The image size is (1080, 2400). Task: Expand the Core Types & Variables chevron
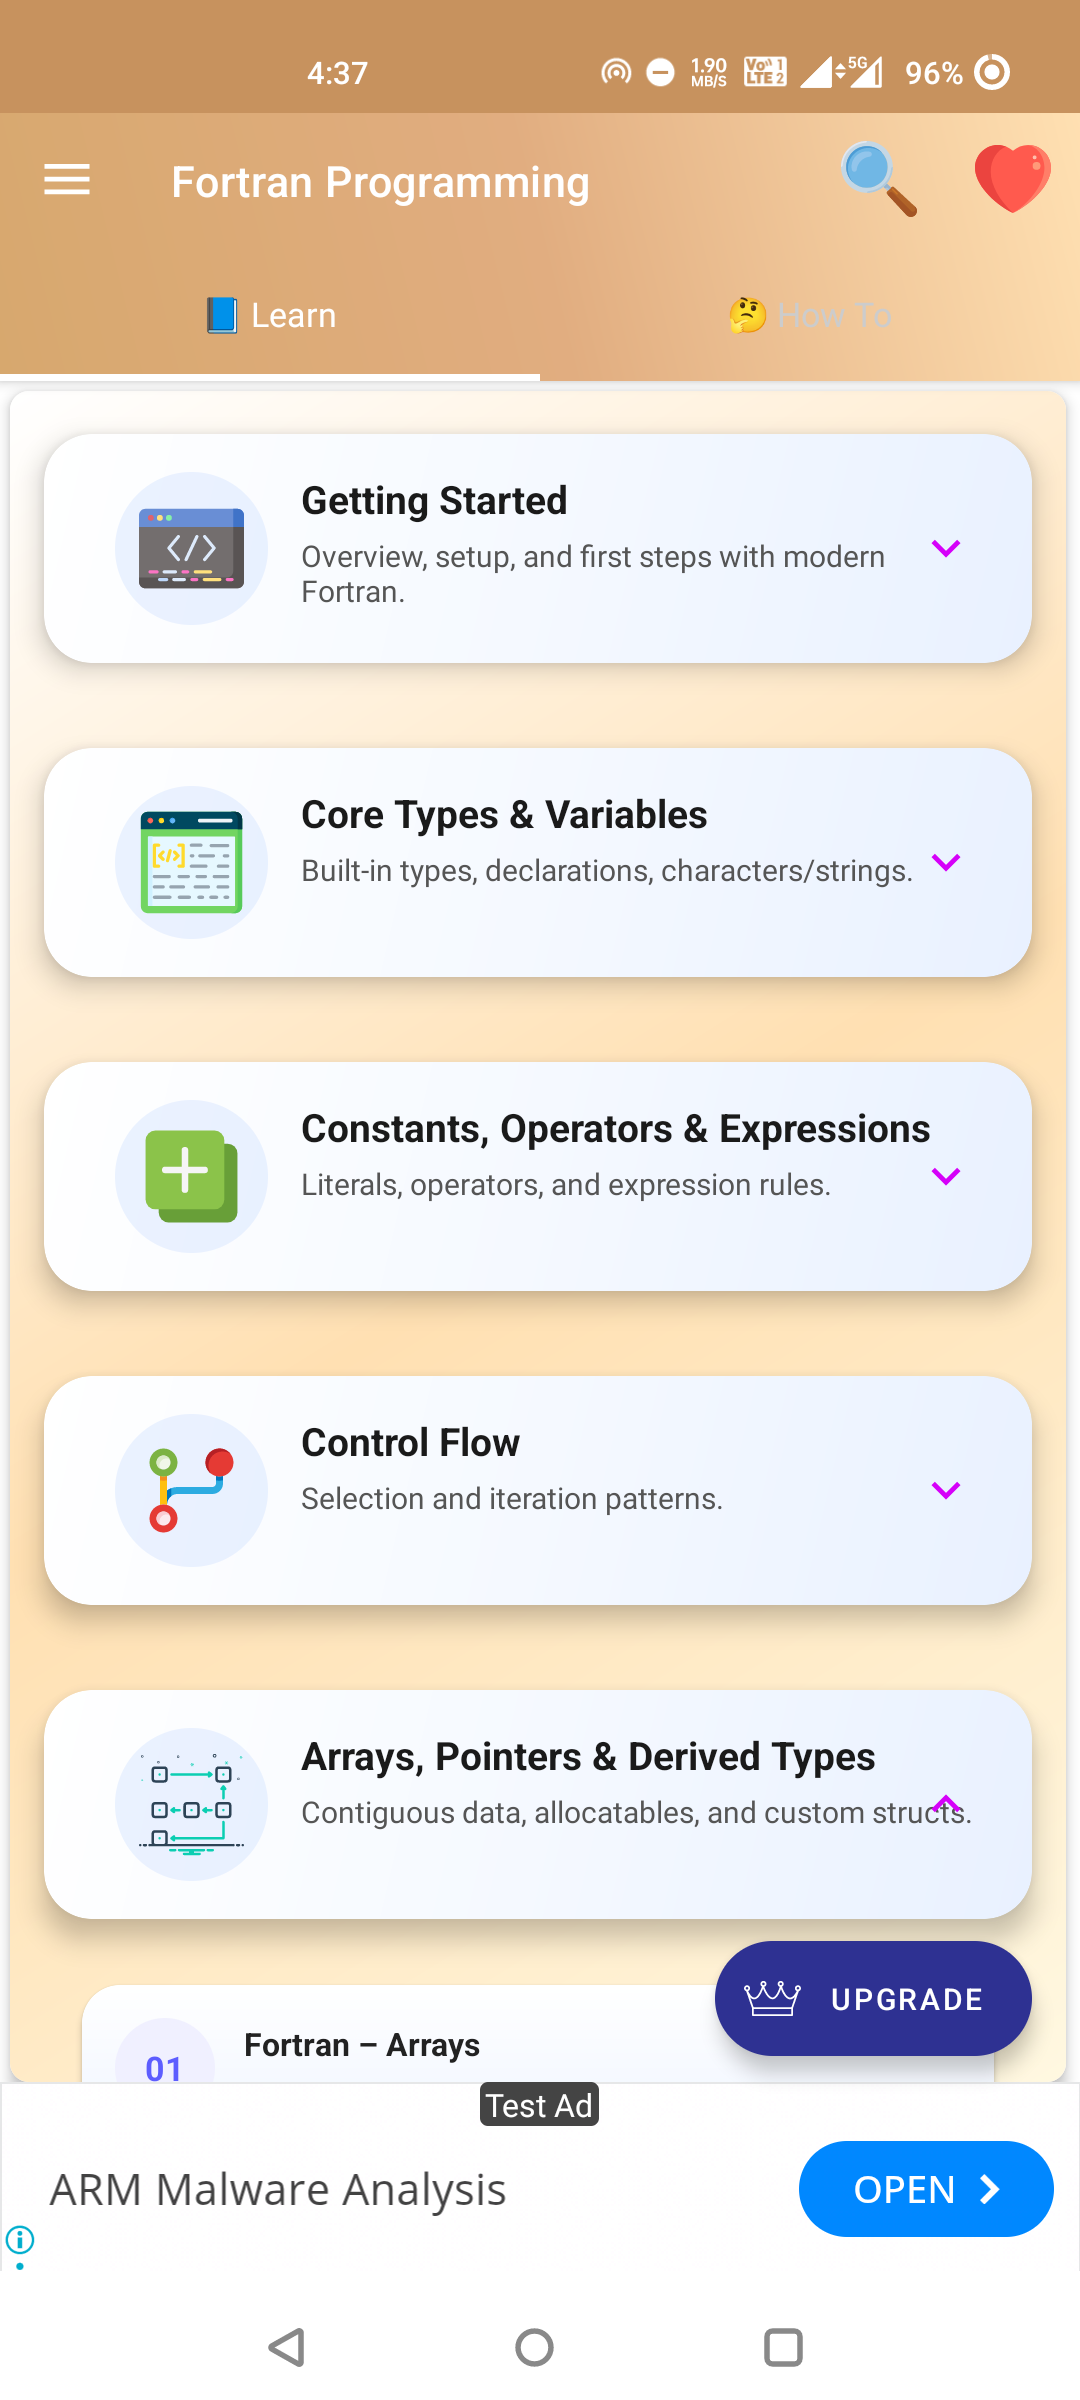point(945,862)
